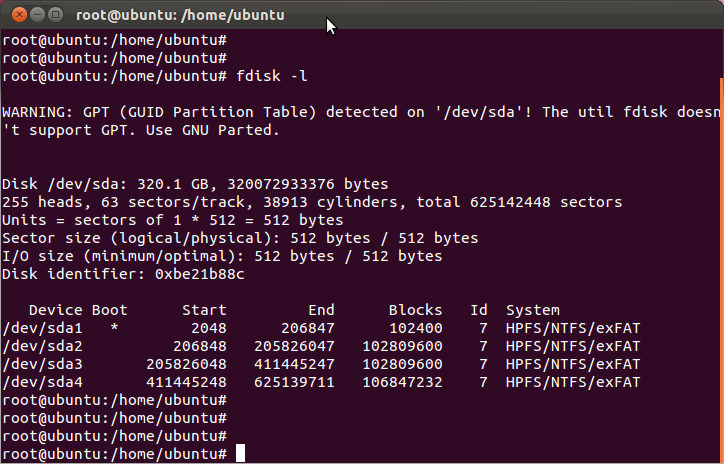This screenshot has height=464, width=724.
Task: Click the cursor block at last prompt
Action: tap(240, 453)
